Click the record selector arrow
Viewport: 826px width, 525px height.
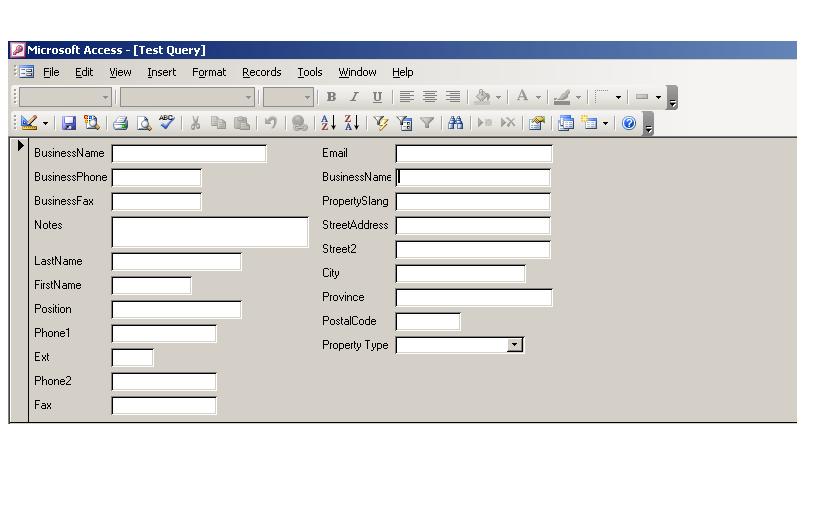pos(20,146)
